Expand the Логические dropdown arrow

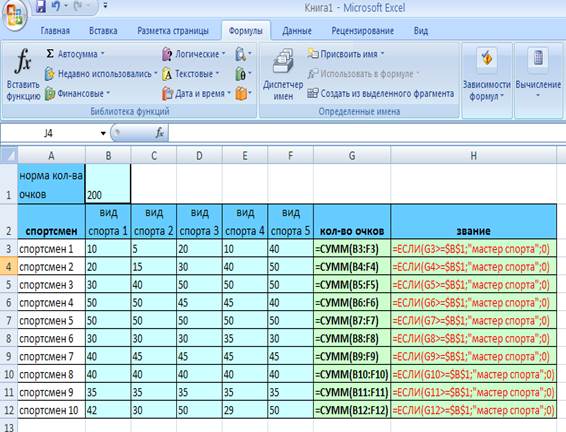224,54
